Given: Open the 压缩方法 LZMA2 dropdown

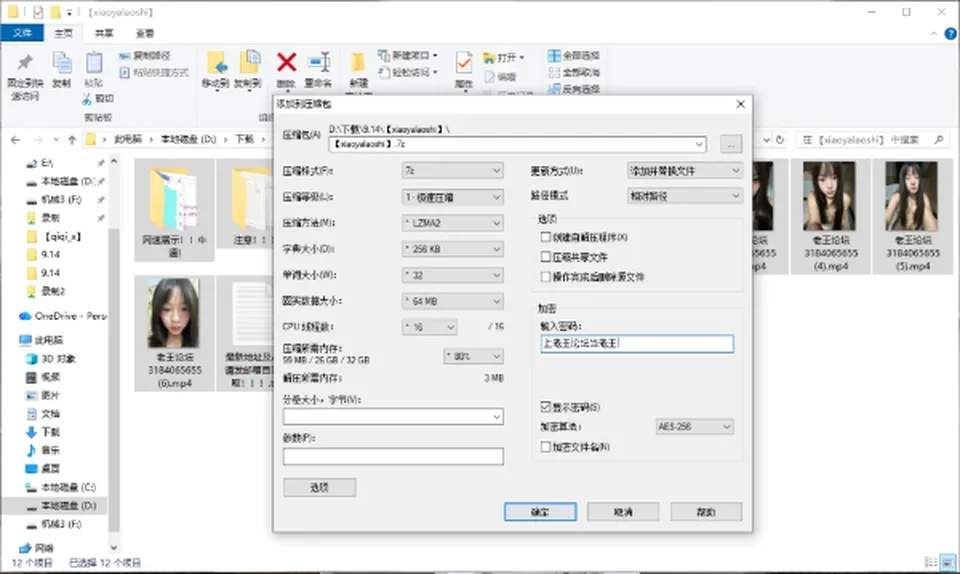Looking at the screenshot, I should 452,223.
